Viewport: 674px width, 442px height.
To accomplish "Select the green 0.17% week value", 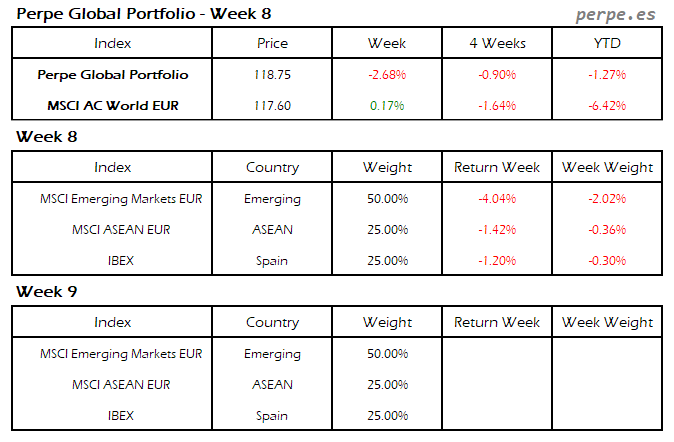I will [x=387, y=105].
